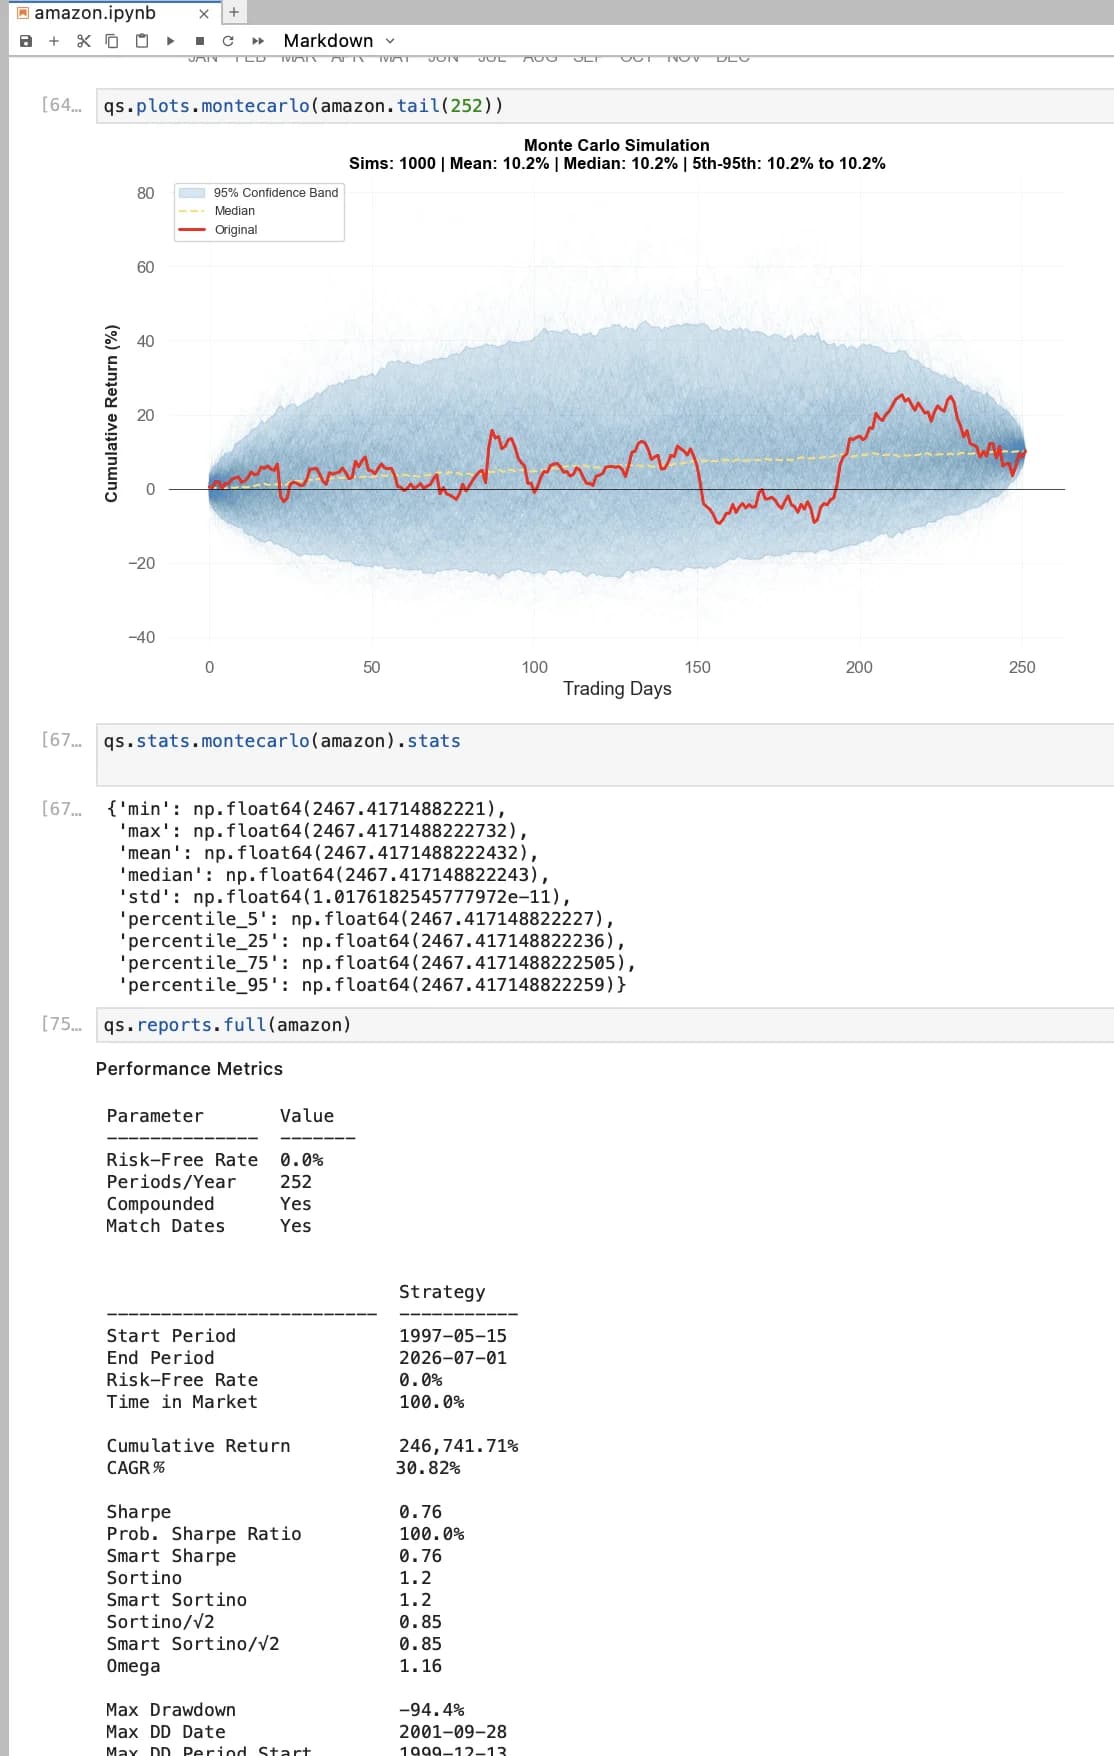Click the [64 cell execution prompt
Screen dimensions: 1114x1756
pos(61,105)
